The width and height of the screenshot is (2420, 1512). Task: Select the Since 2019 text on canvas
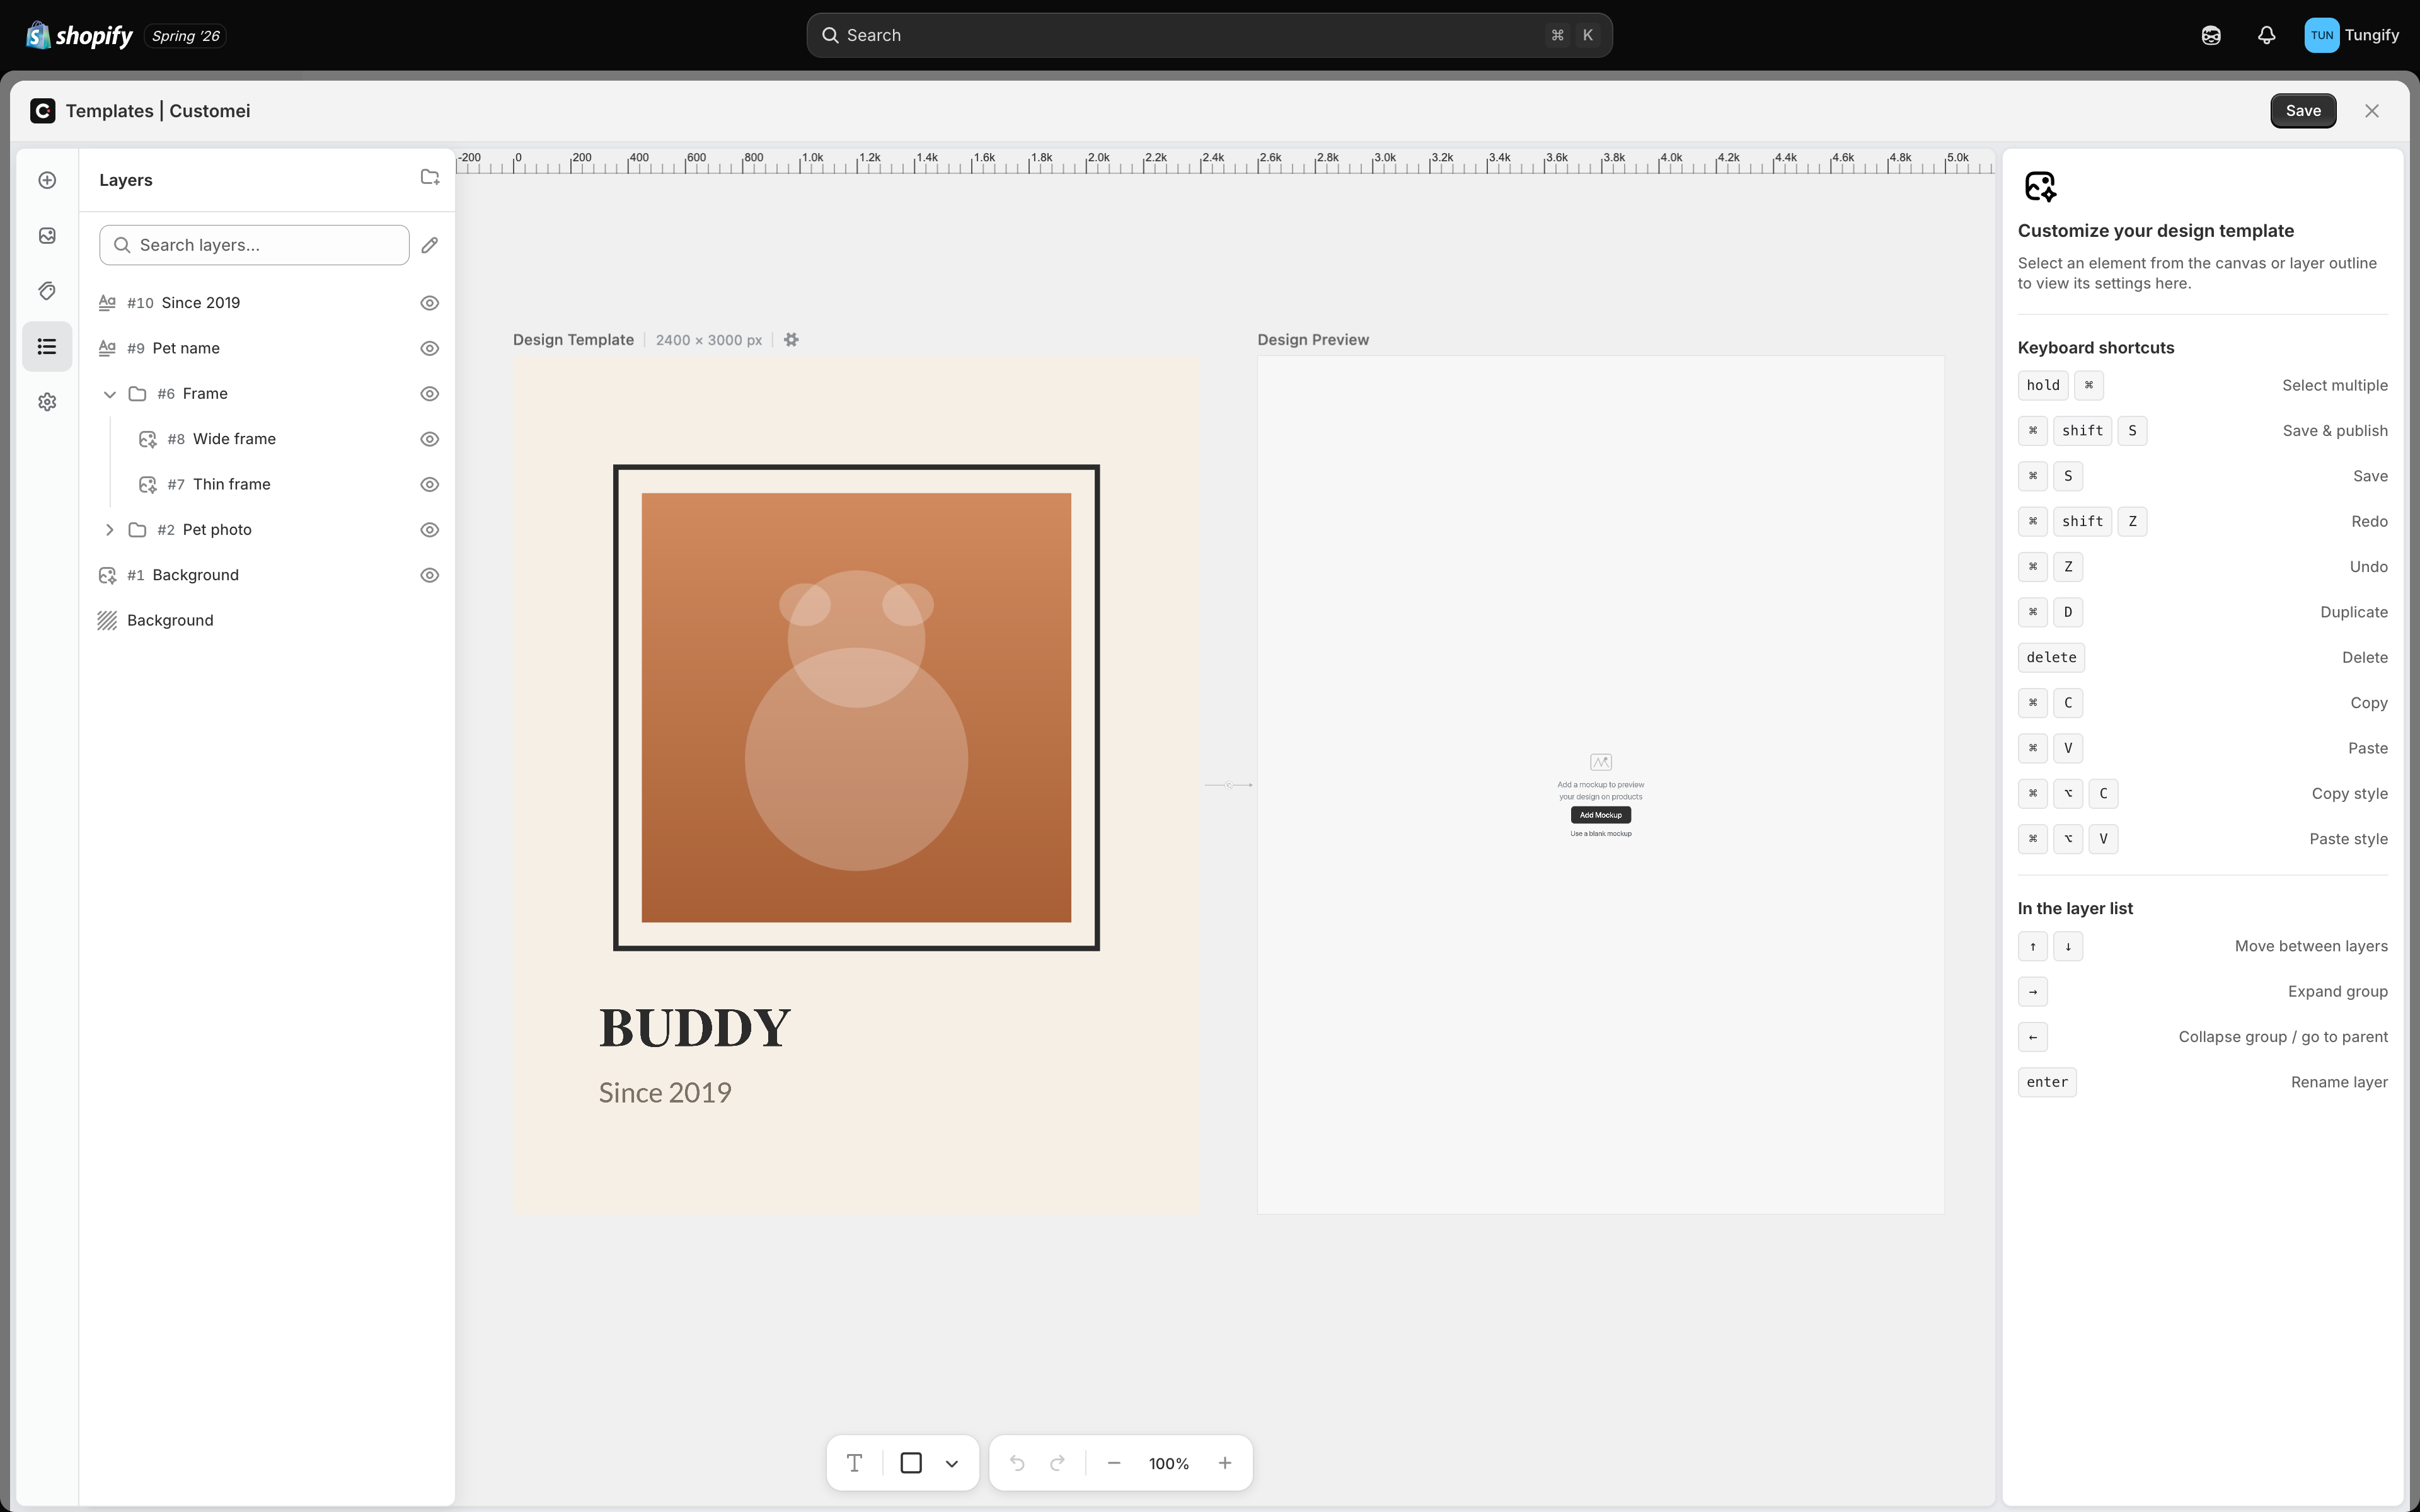(x=665, y=1093)
